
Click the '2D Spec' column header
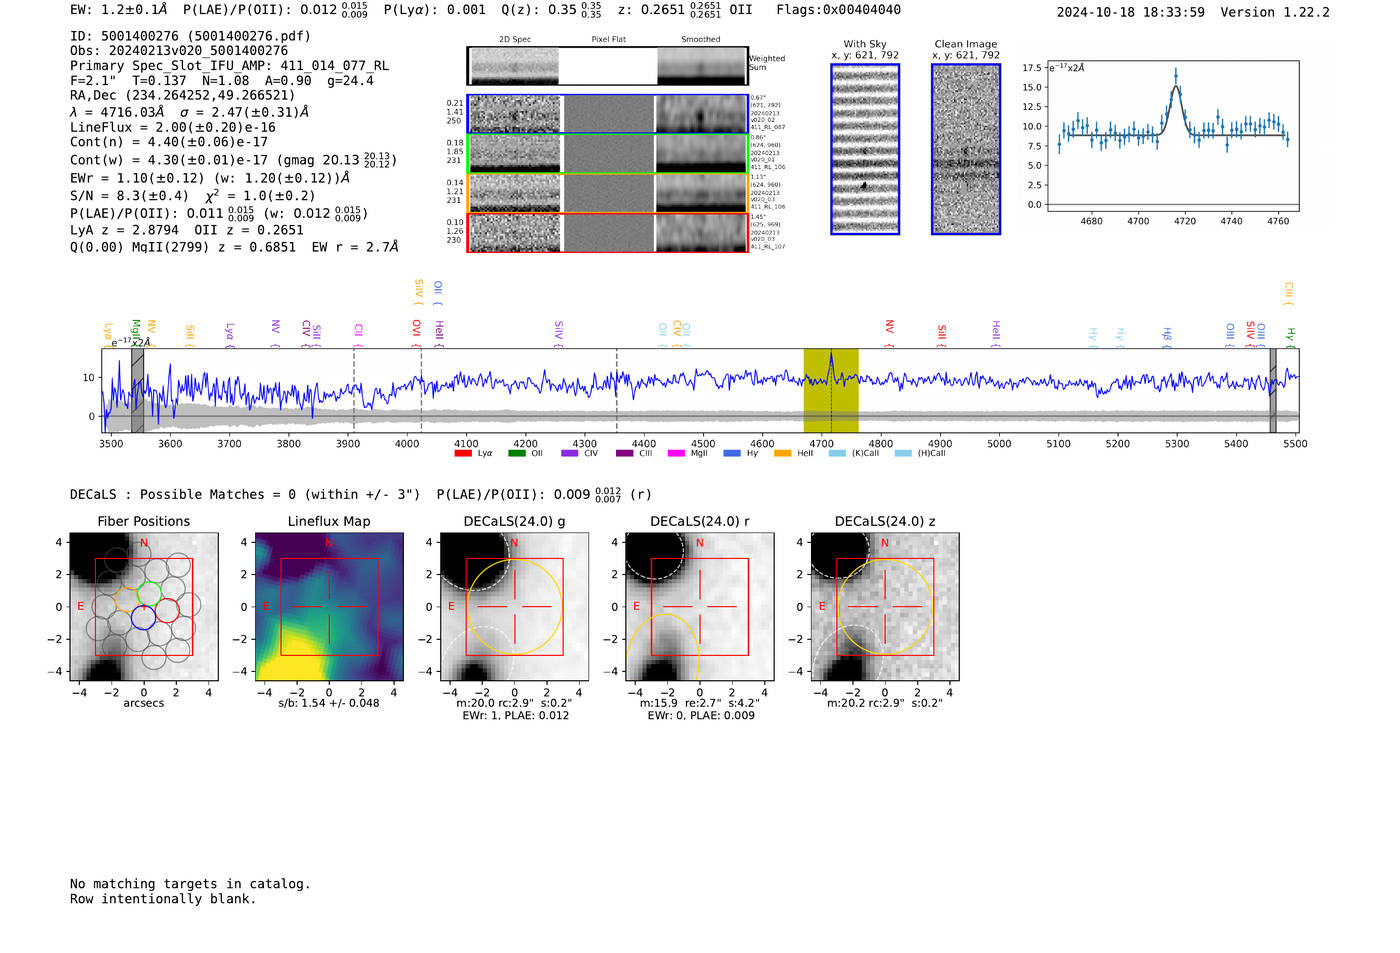515,39
